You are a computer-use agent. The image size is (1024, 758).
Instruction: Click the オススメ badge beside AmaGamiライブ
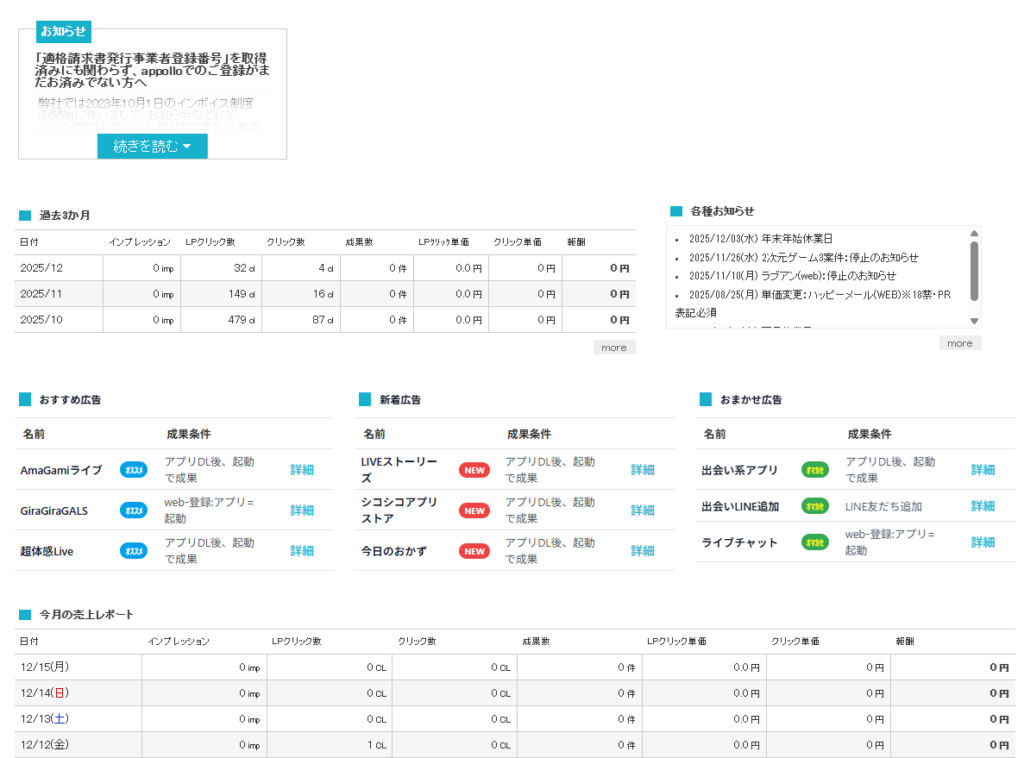click(134, 470)
